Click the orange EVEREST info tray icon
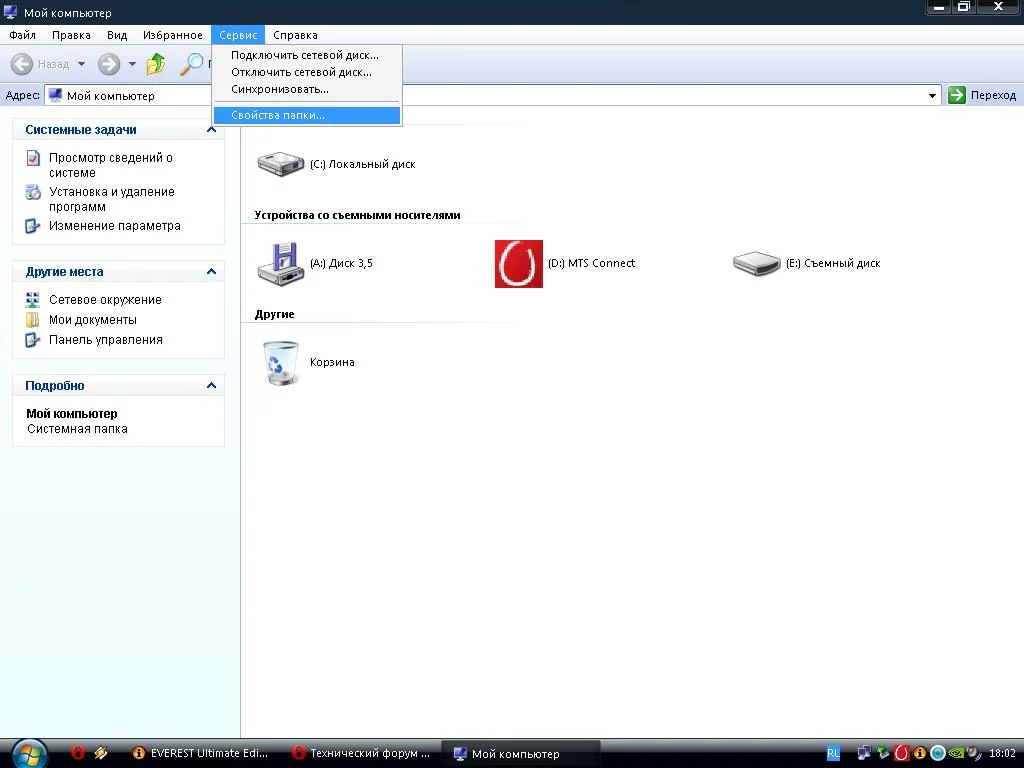Viewport: 1024px width, 768px height. coord(920,753)
